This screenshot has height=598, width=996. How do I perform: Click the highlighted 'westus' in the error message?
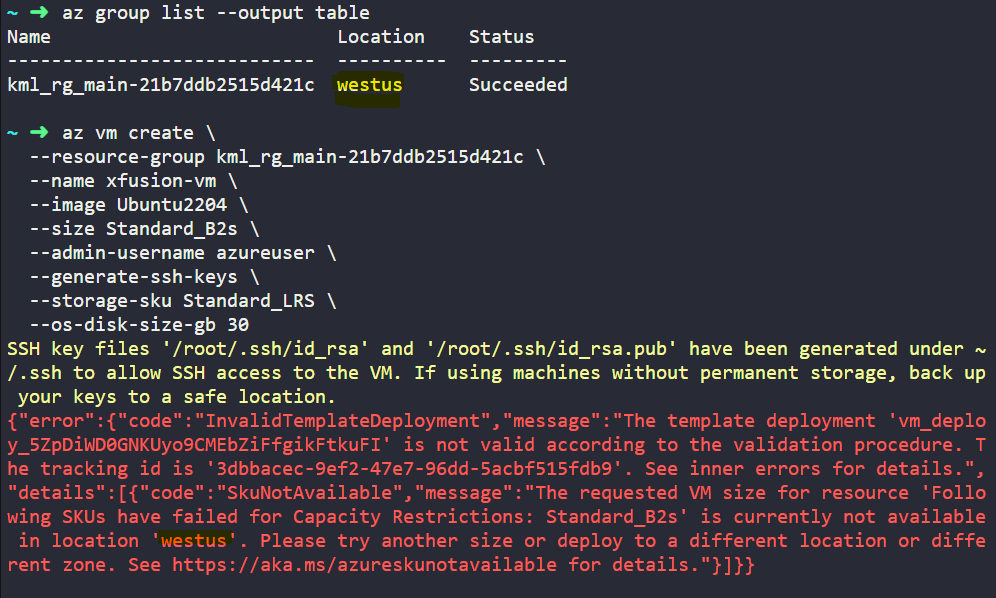point(194,540)
